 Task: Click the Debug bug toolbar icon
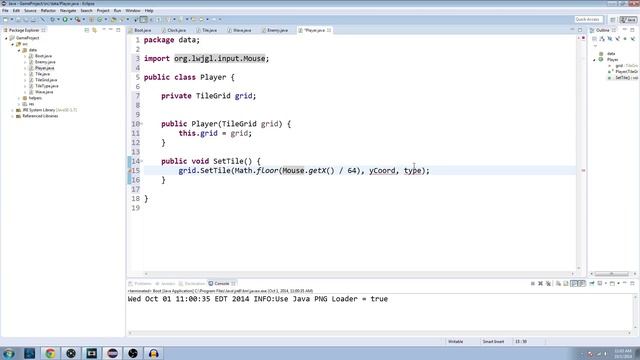click(52, 20)
